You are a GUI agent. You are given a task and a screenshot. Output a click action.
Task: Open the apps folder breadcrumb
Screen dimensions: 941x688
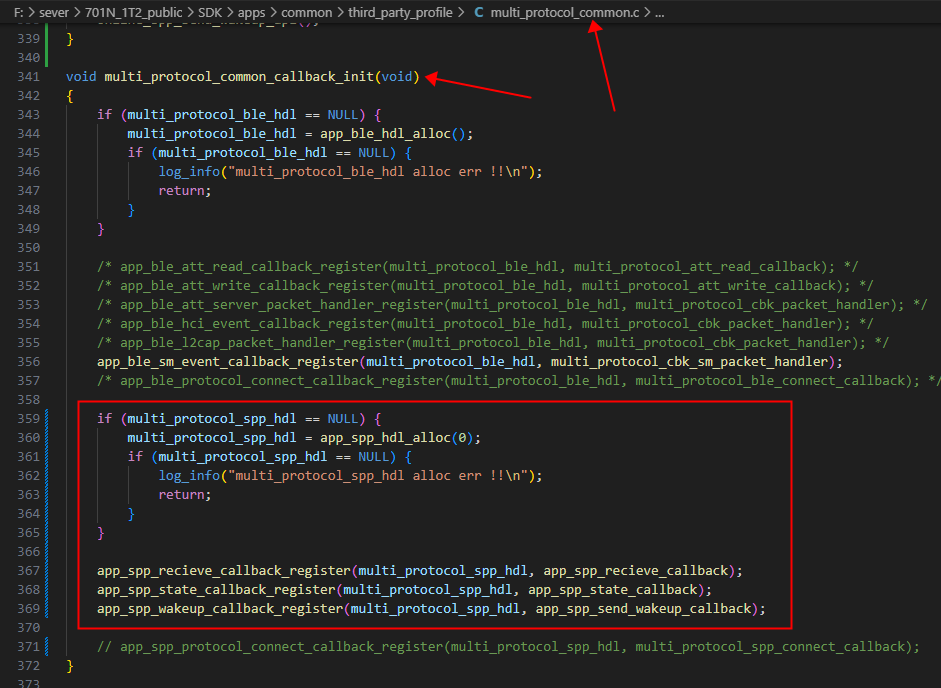coord(251,12)
